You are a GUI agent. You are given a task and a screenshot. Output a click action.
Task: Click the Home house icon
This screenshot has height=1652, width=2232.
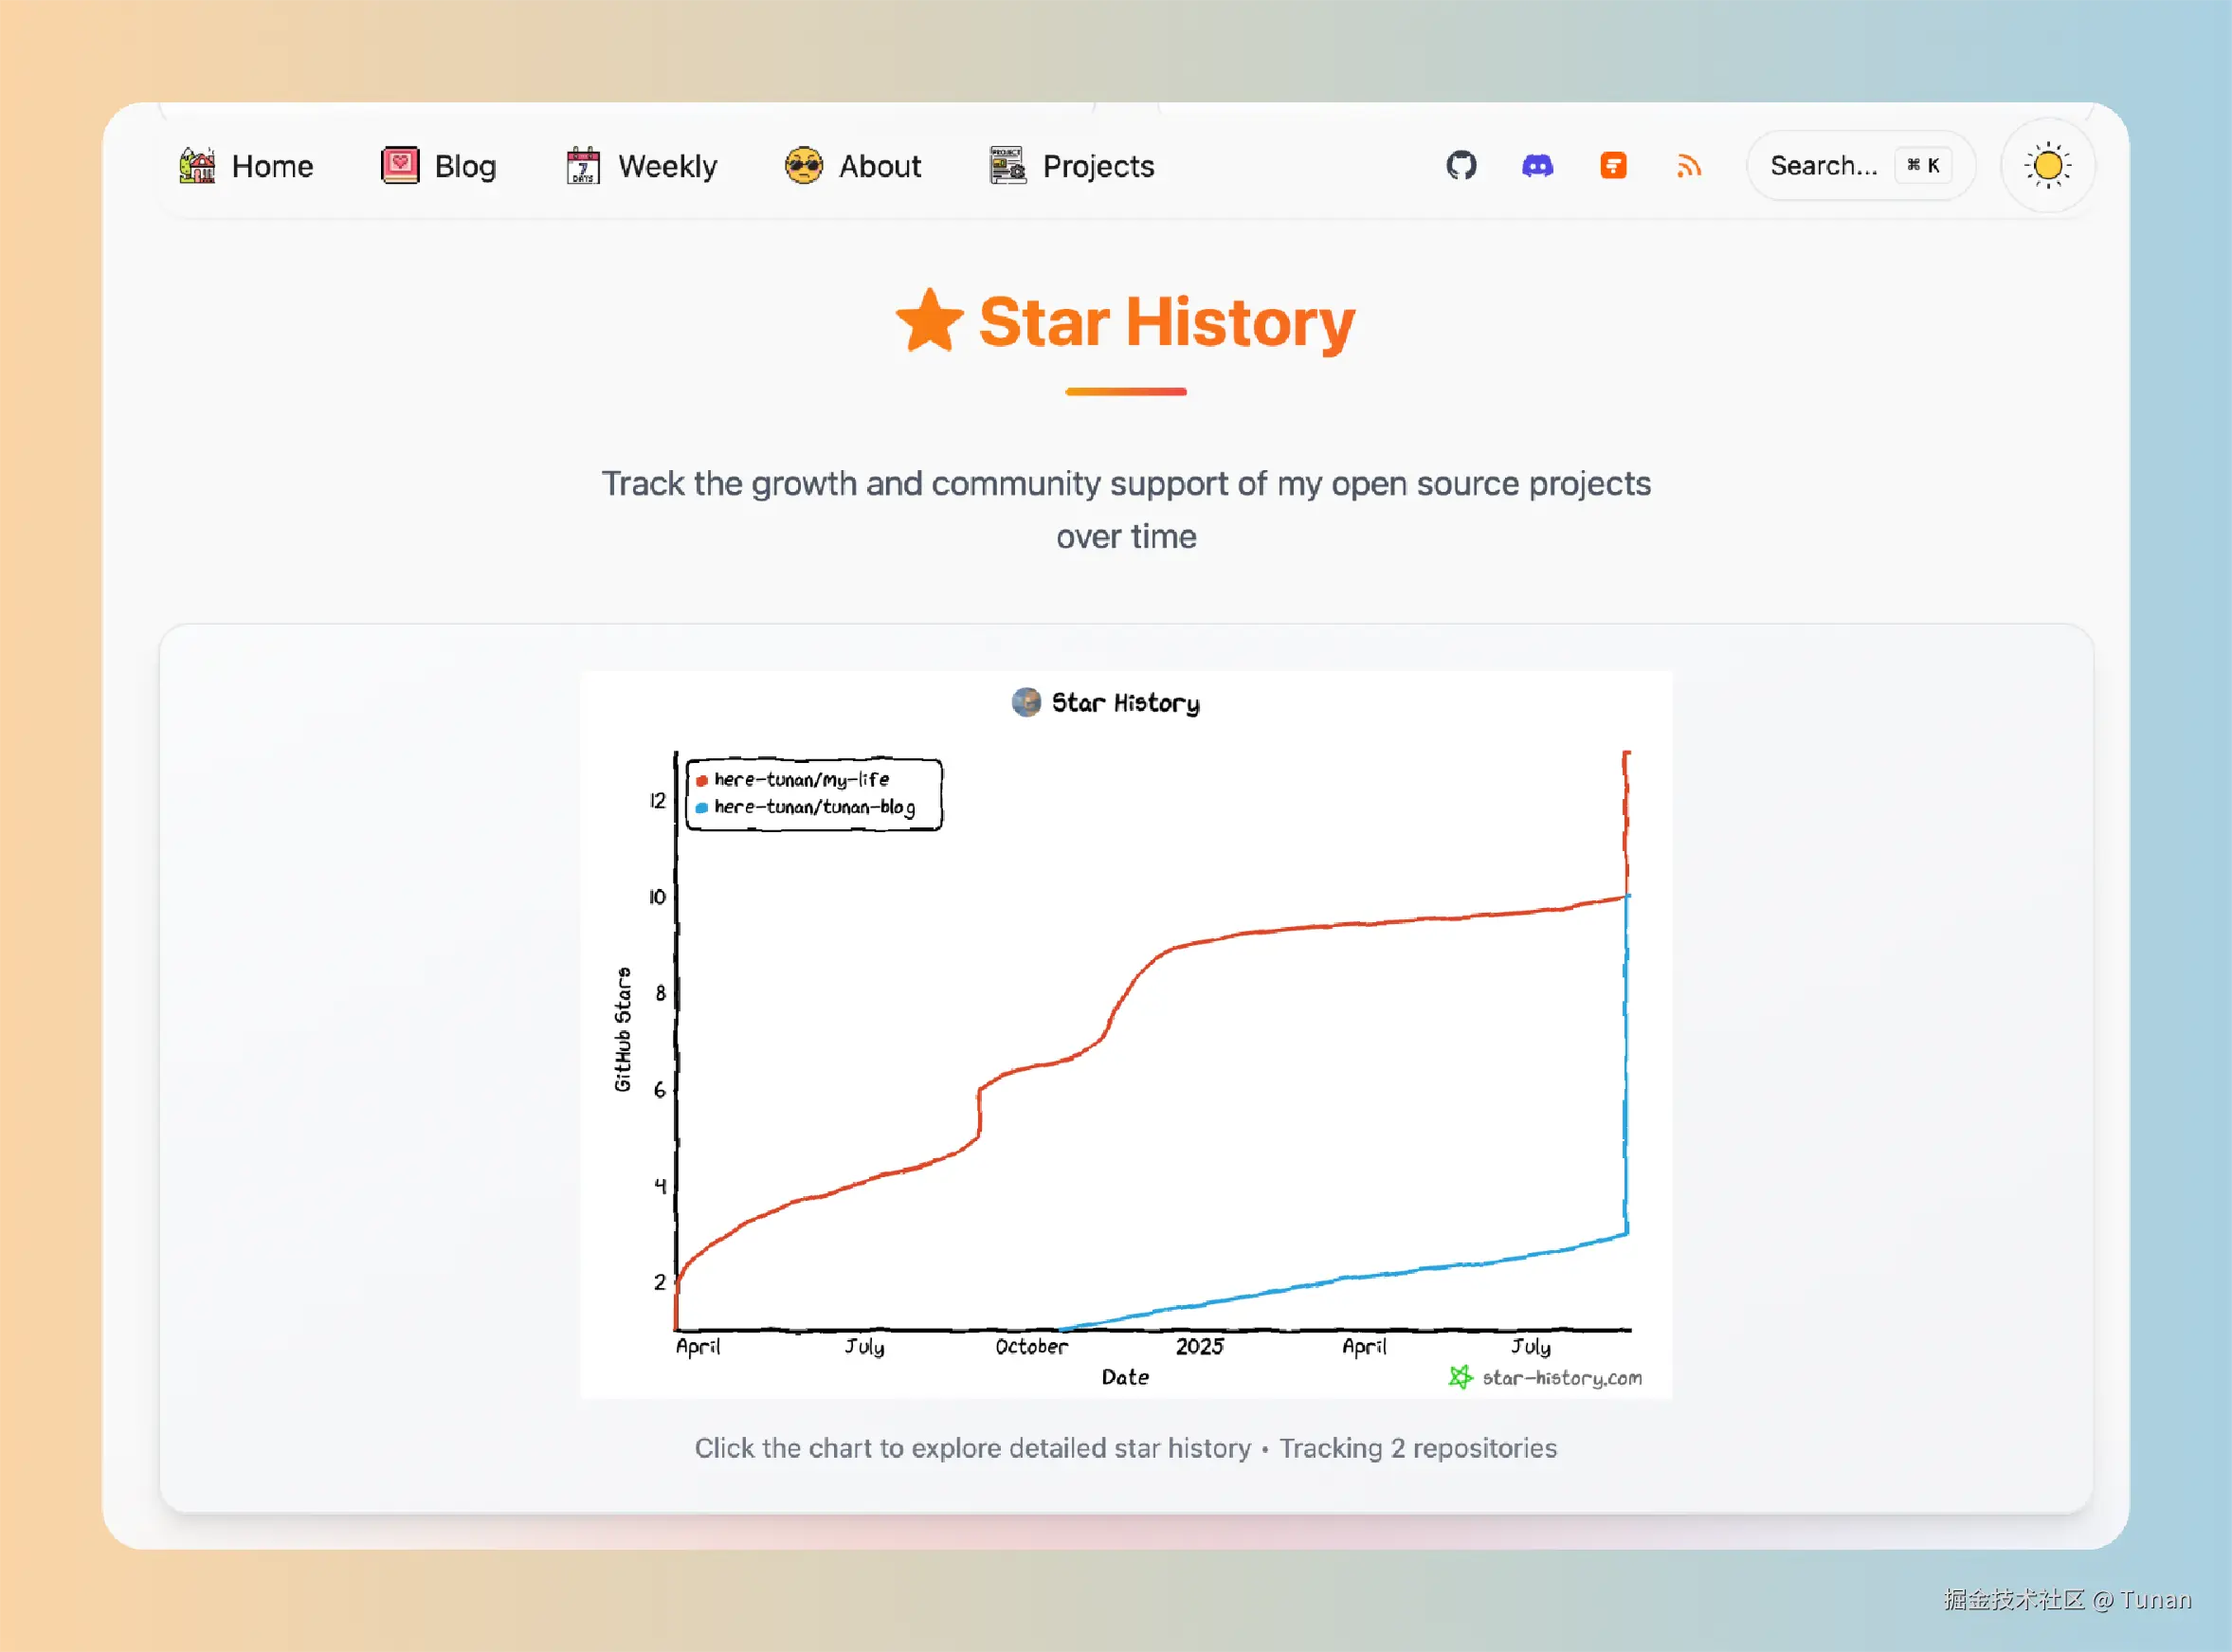[197, 165]
